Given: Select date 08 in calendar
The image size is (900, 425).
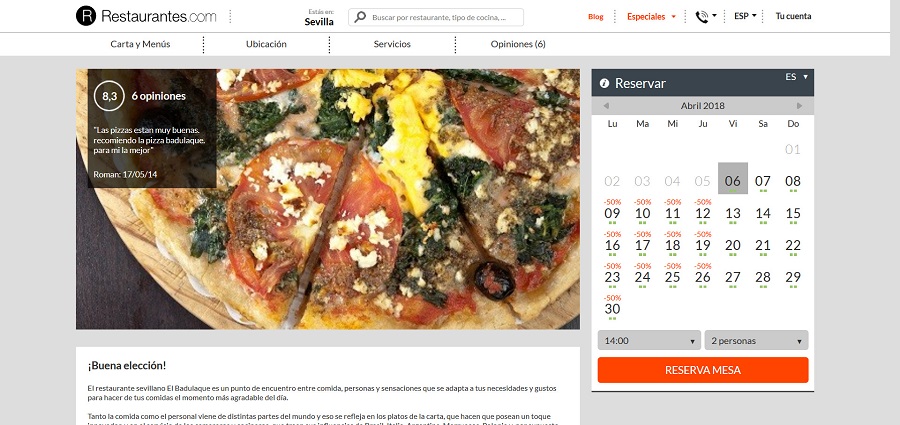Looking at the screenshot, I should click(x=793, y=181).
